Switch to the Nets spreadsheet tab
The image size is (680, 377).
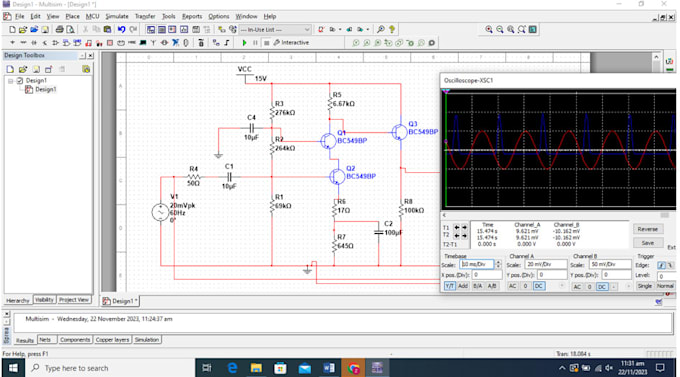tap(46, 340)
